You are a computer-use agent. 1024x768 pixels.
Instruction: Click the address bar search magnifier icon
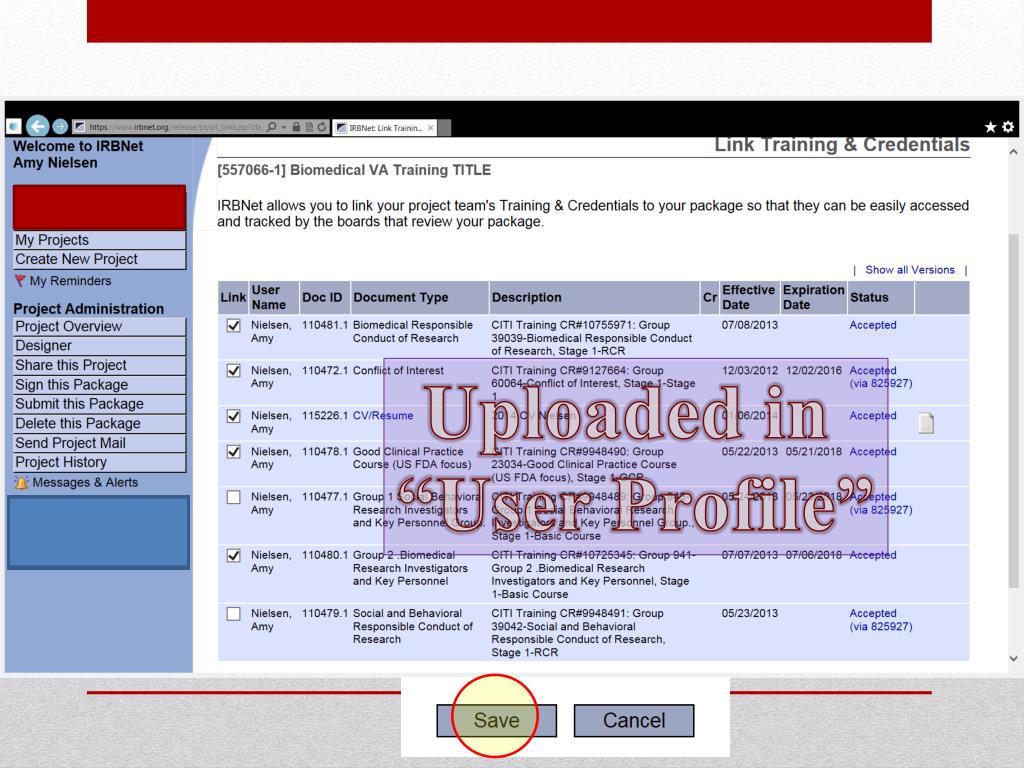(272, 127)
